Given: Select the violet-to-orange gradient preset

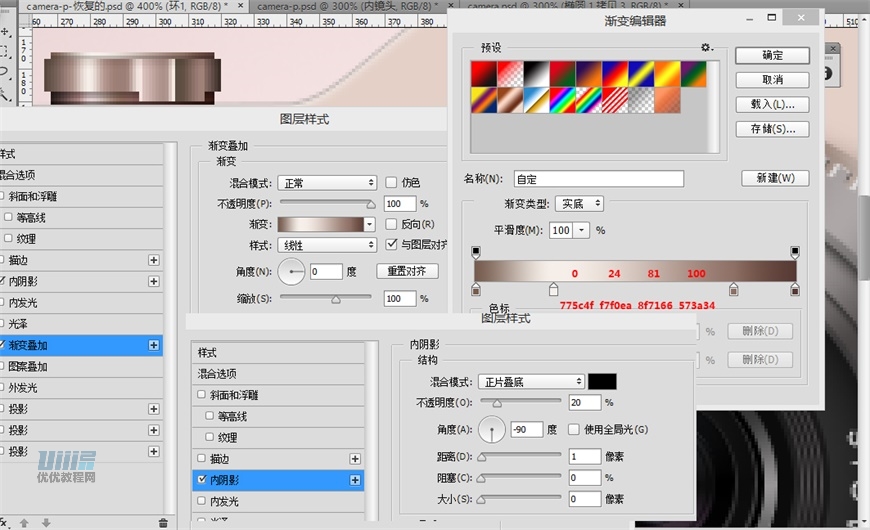Looking at the screenshot, I should pyautogui.click(x=589, y=74).
